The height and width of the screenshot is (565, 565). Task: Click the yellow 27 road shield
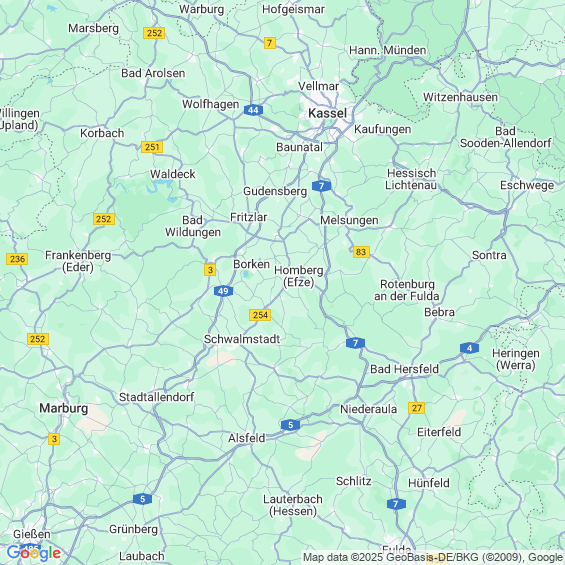click(417, 408)
